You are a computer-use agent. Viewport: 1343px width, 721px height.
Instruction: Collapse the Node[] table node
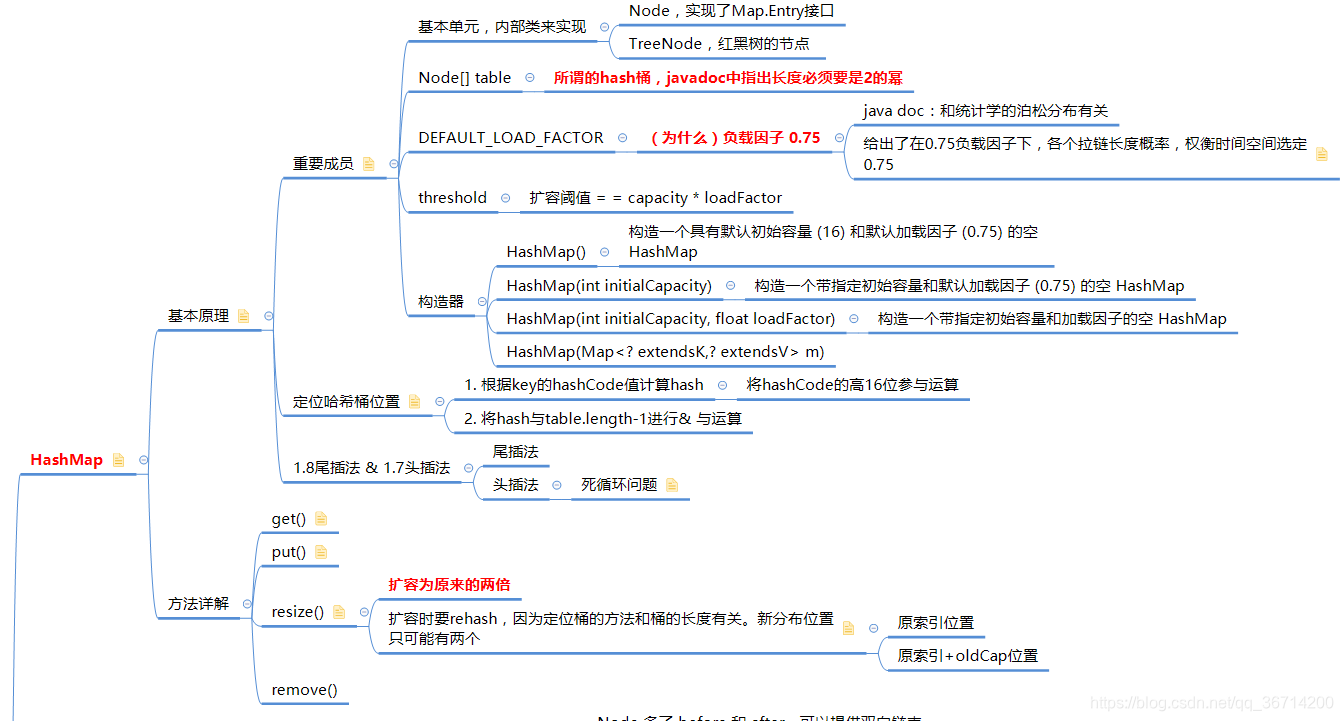[529, 78]
